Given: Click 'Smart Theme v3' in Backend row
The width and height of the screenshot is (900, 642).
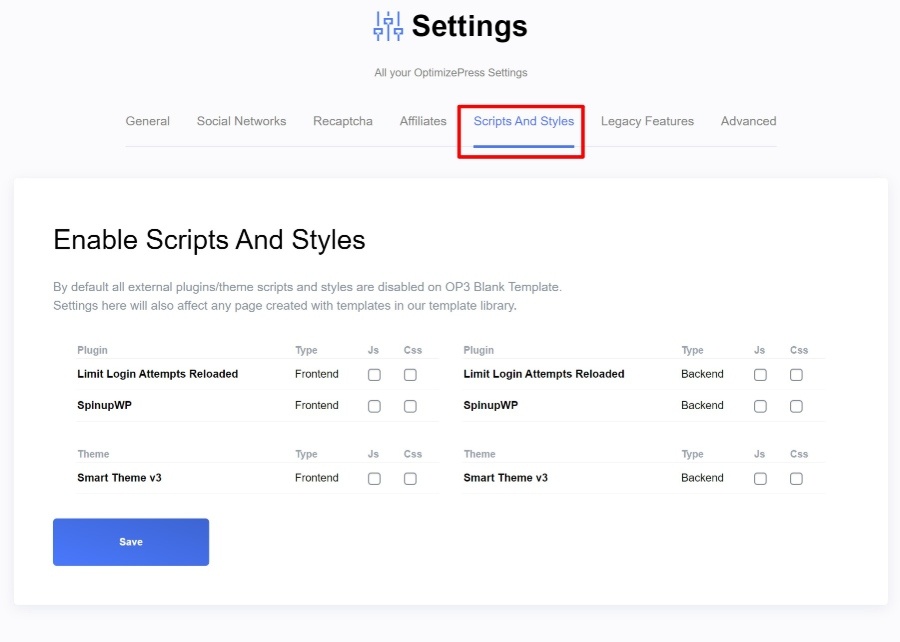Looking at the screenshot, I should click(506, 478).
